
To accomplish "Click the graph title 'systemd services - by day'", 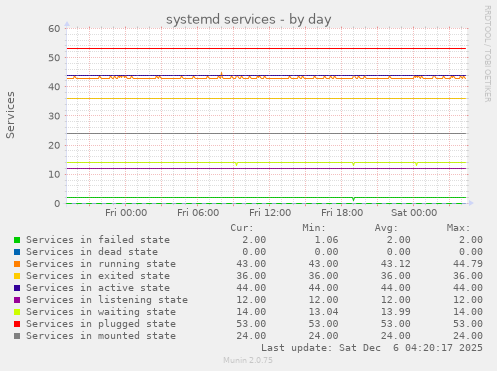I will click(x=249, y=19).
